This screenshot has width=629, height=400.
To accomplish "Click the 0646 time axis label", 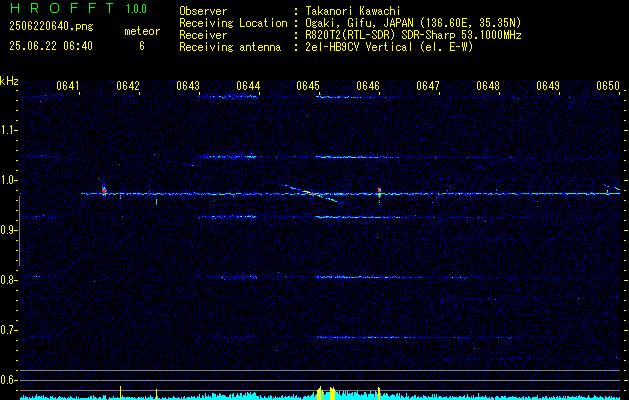I will (x=368, y=85).
